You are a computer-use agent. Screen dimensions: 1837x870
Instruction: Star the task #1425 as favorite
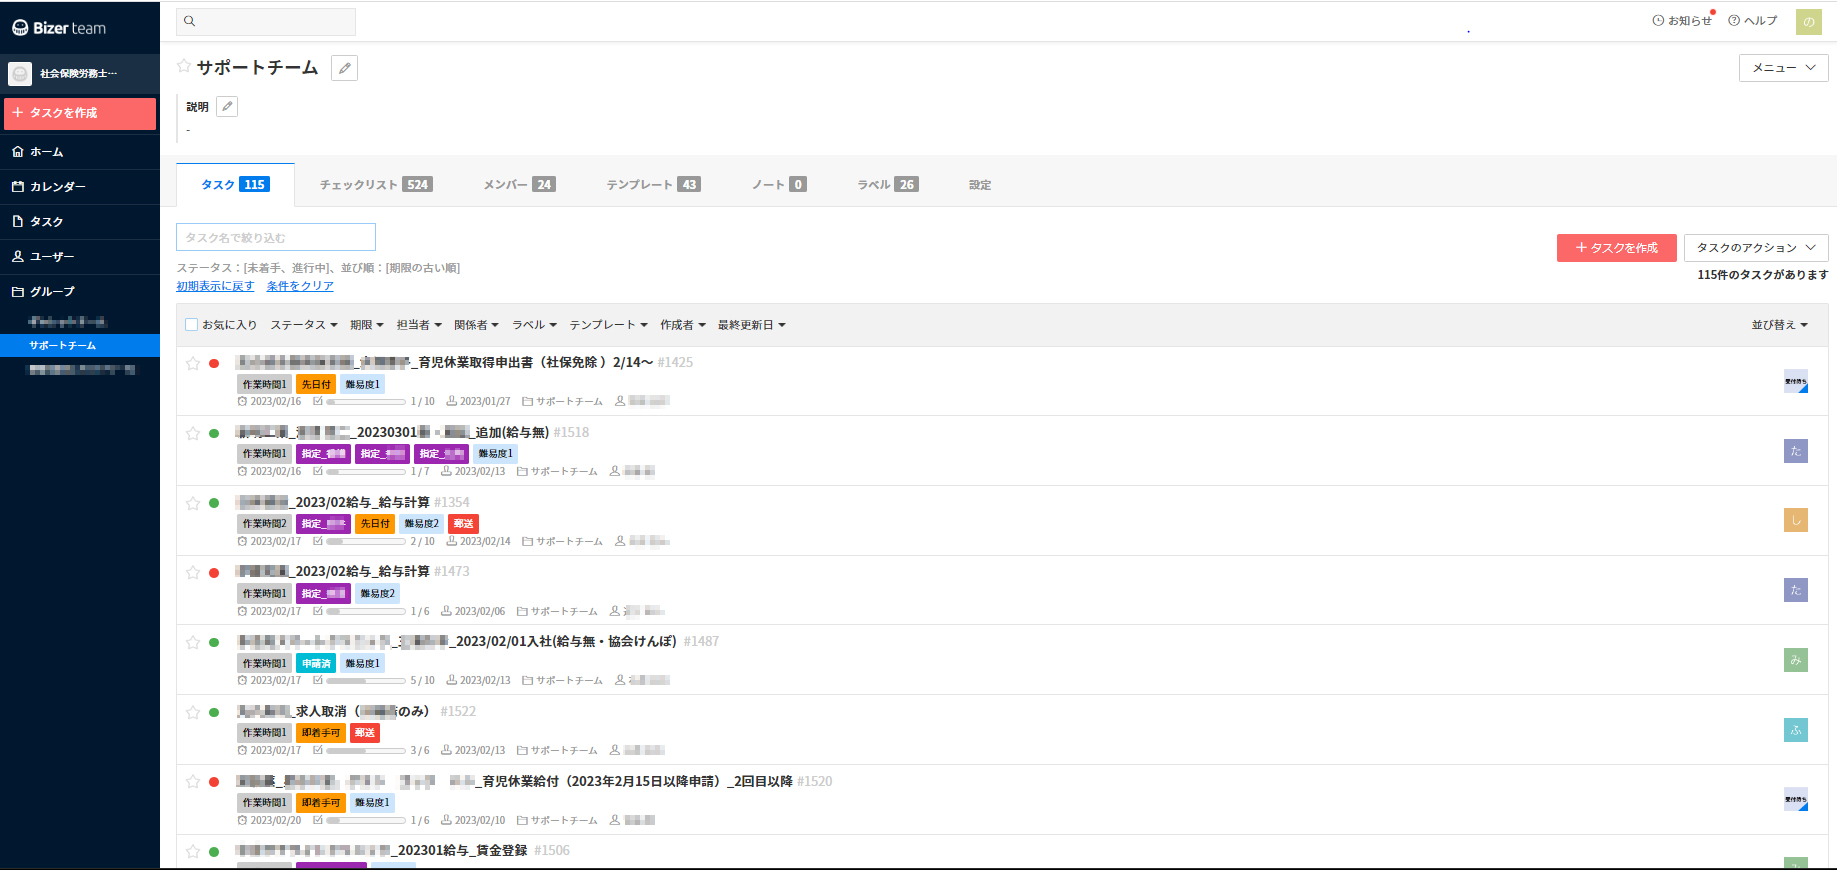[x=193, y=363]
